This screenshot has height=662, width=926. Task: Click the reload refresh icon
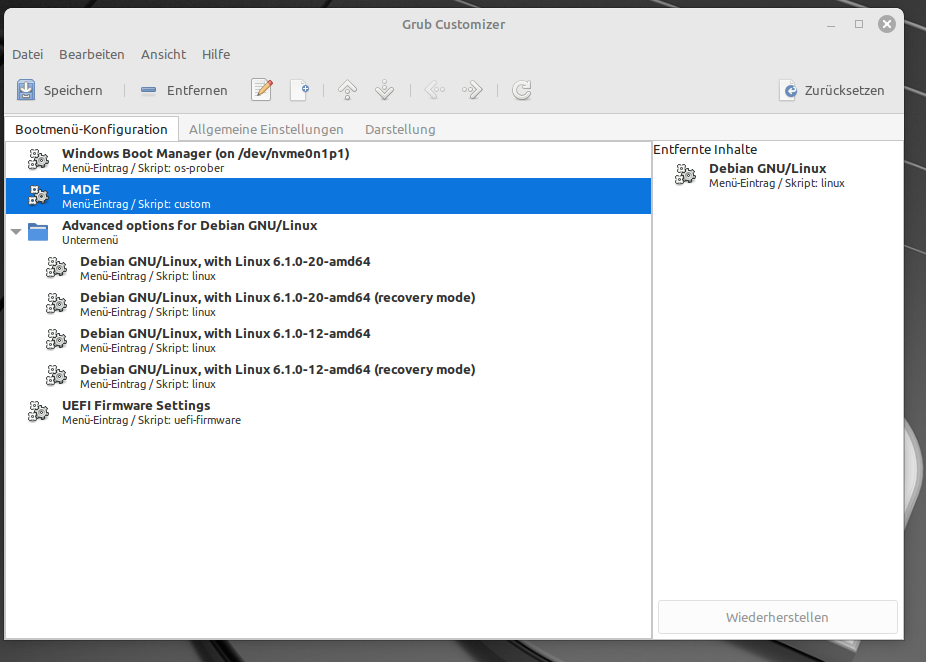[x=521, y=90]
